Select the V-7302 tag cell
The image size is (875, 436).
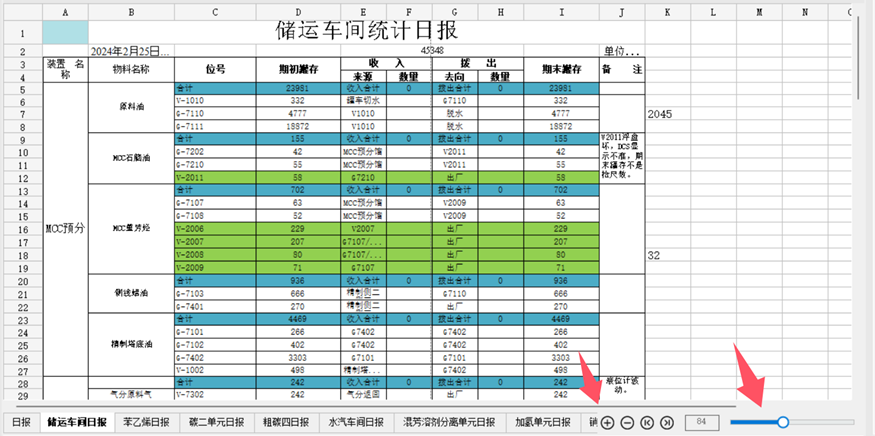(215, 394)
